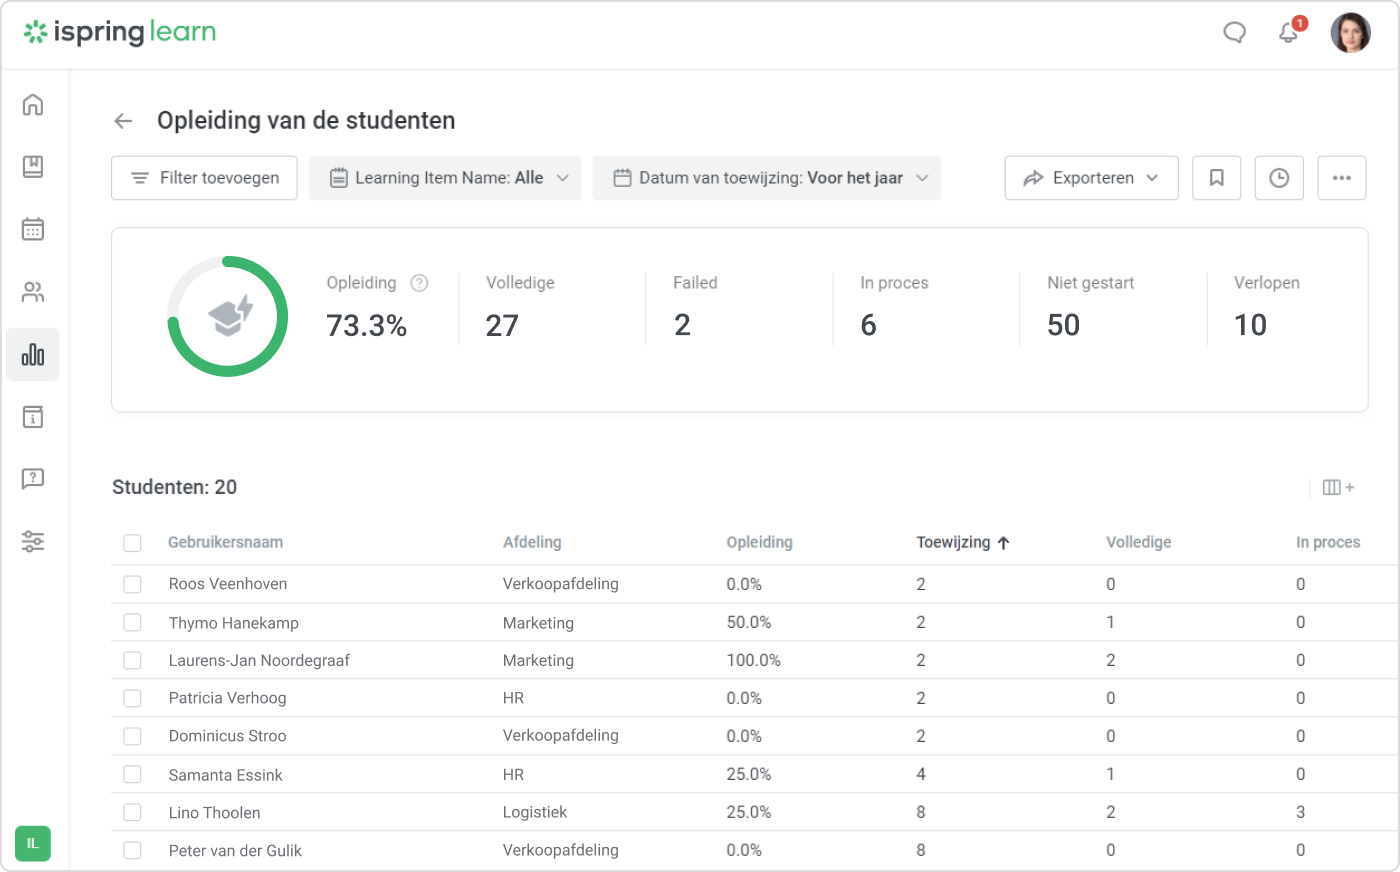The image size is (1400, 872).
Task: Open the chat messages icon
Action: click(1235, 33)
